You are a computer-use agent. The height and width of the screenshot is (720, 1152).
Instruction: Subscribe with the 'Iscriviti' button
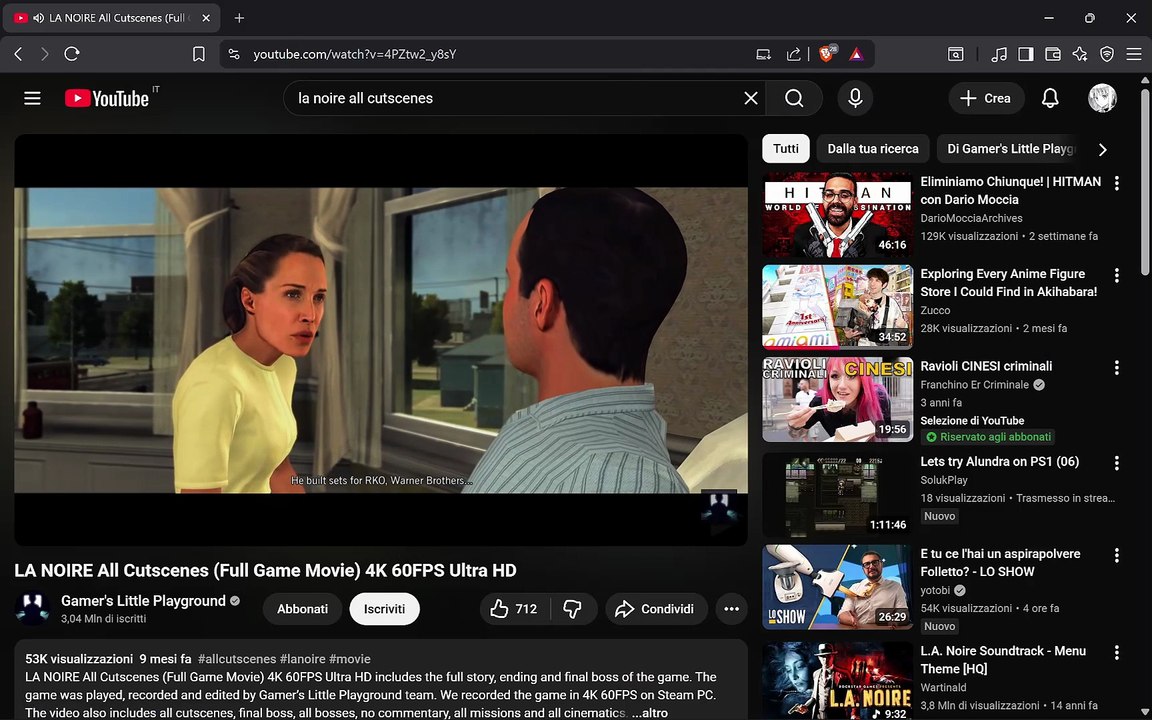point(384,609)
